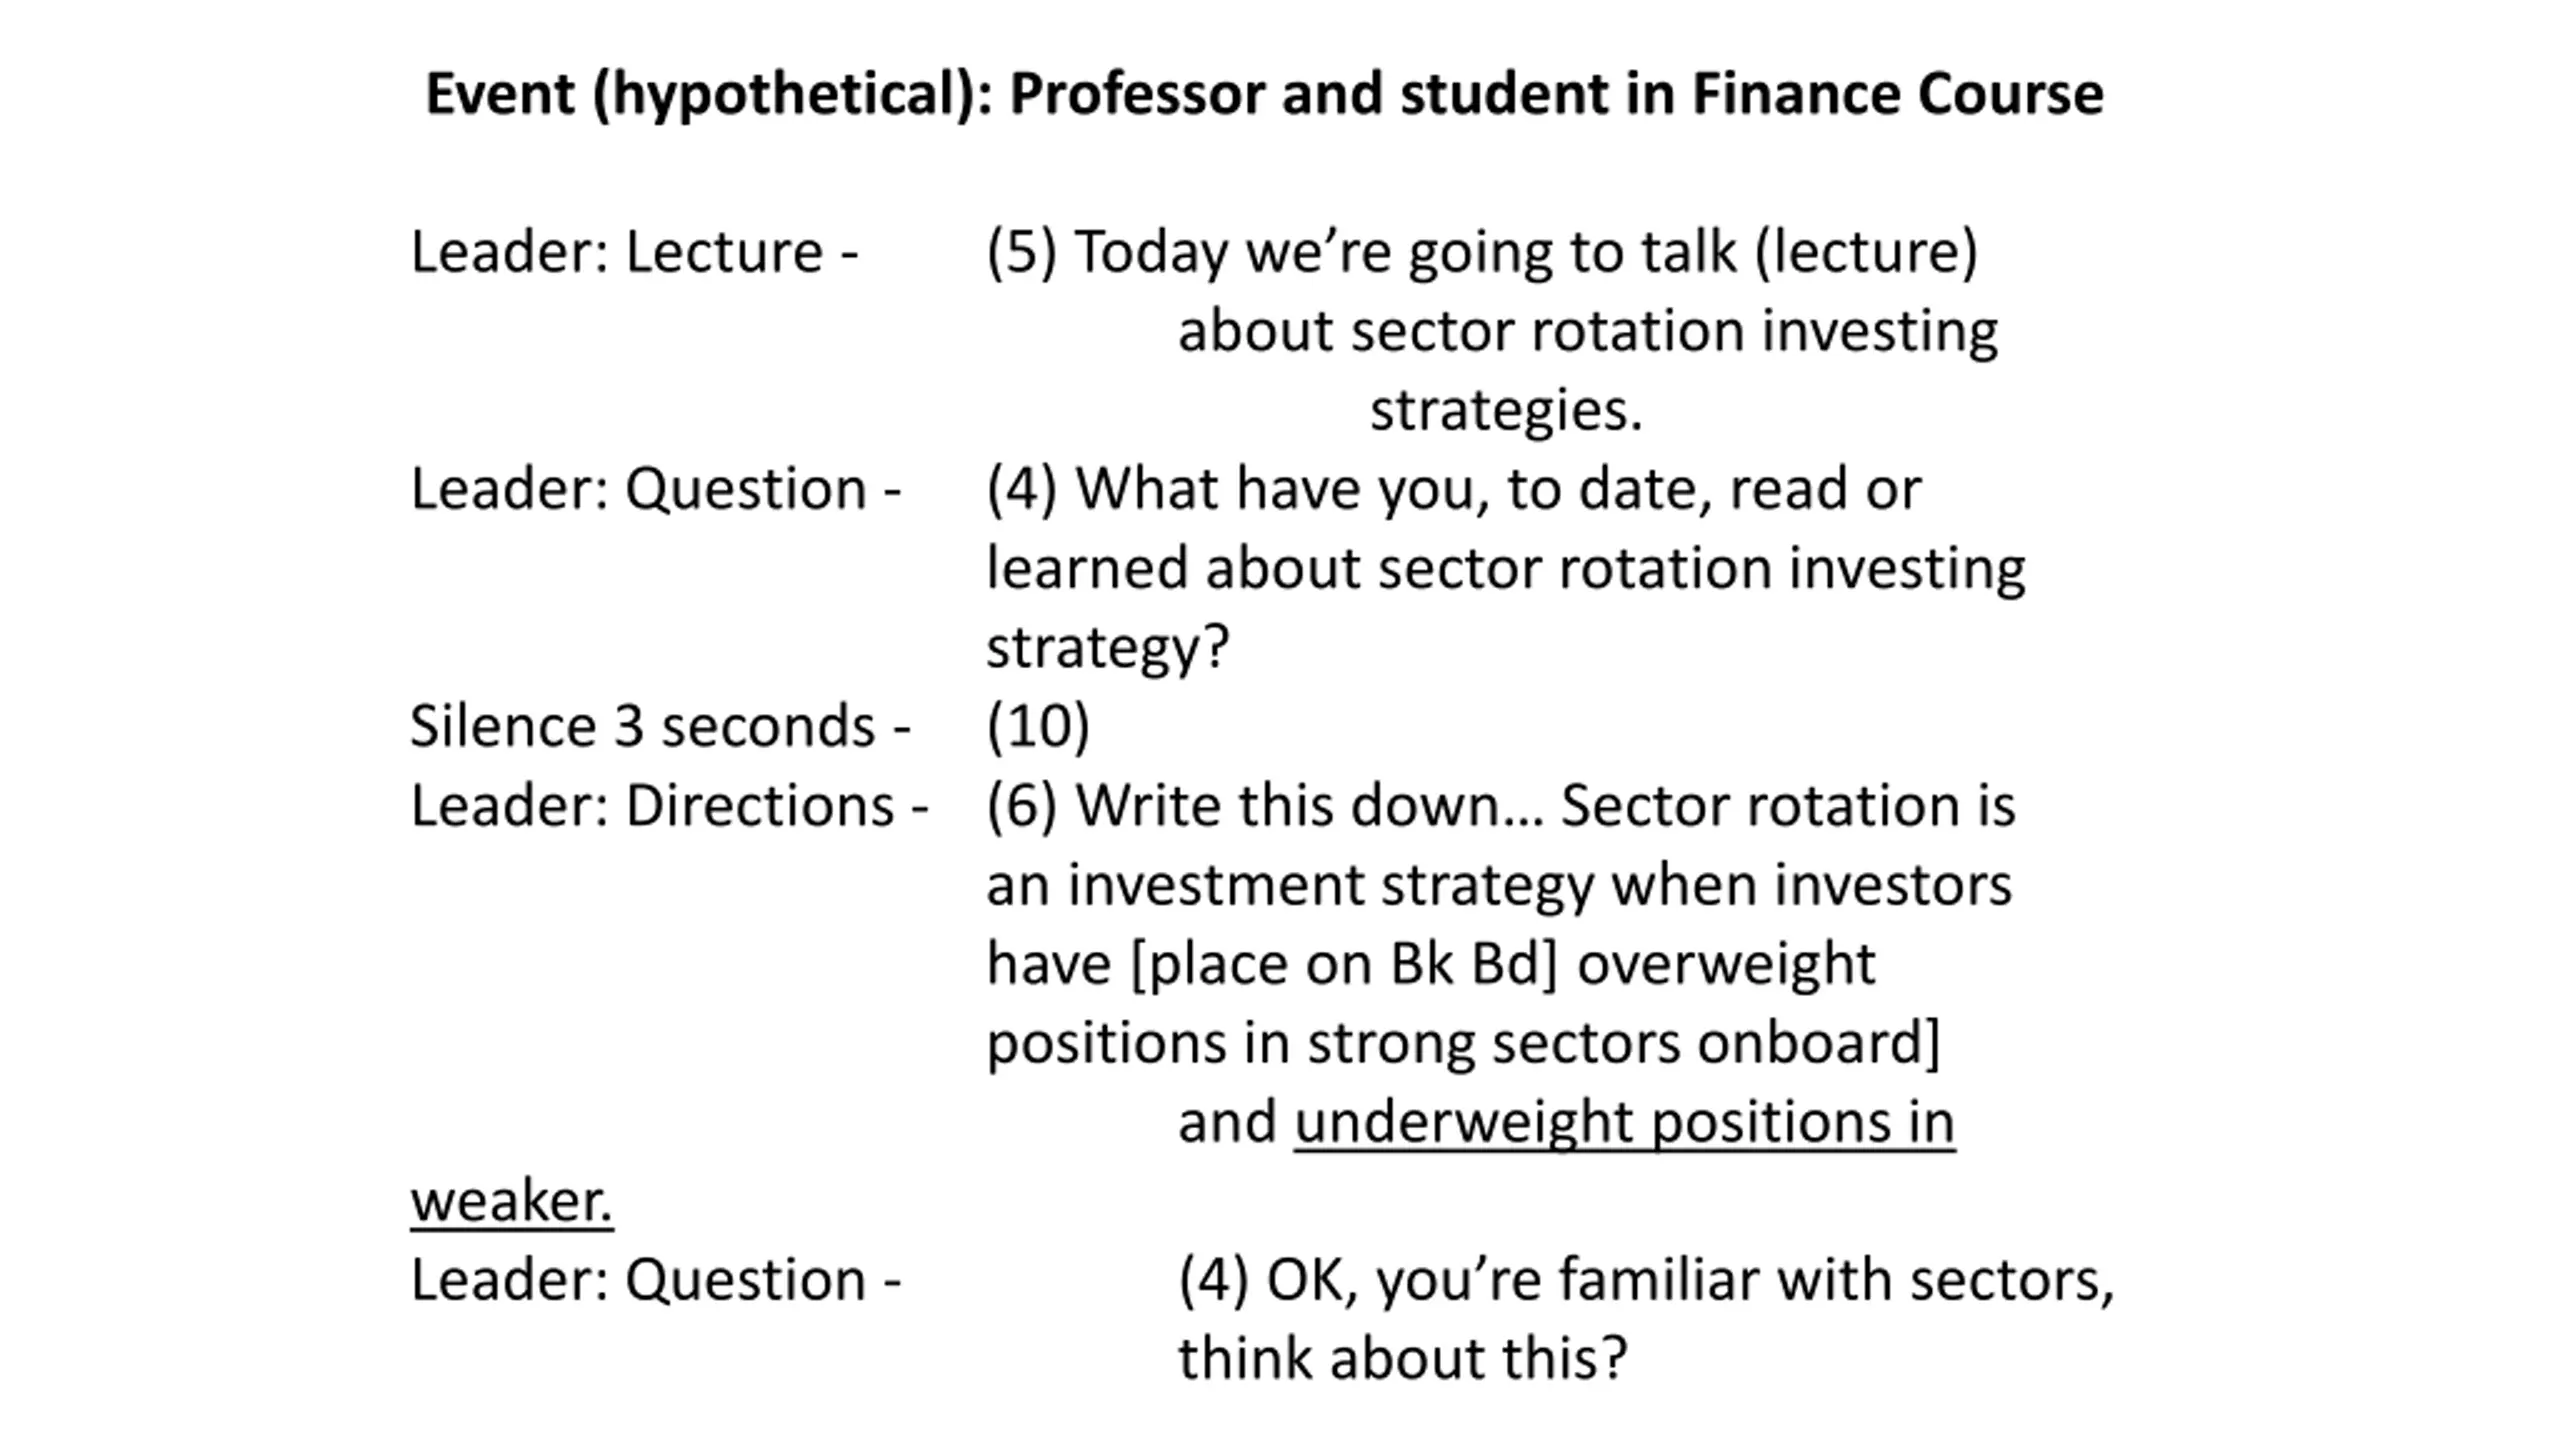Click the last "Leader: Question -" label
Screen dimensions: 2560x1440
(656, 1280)
